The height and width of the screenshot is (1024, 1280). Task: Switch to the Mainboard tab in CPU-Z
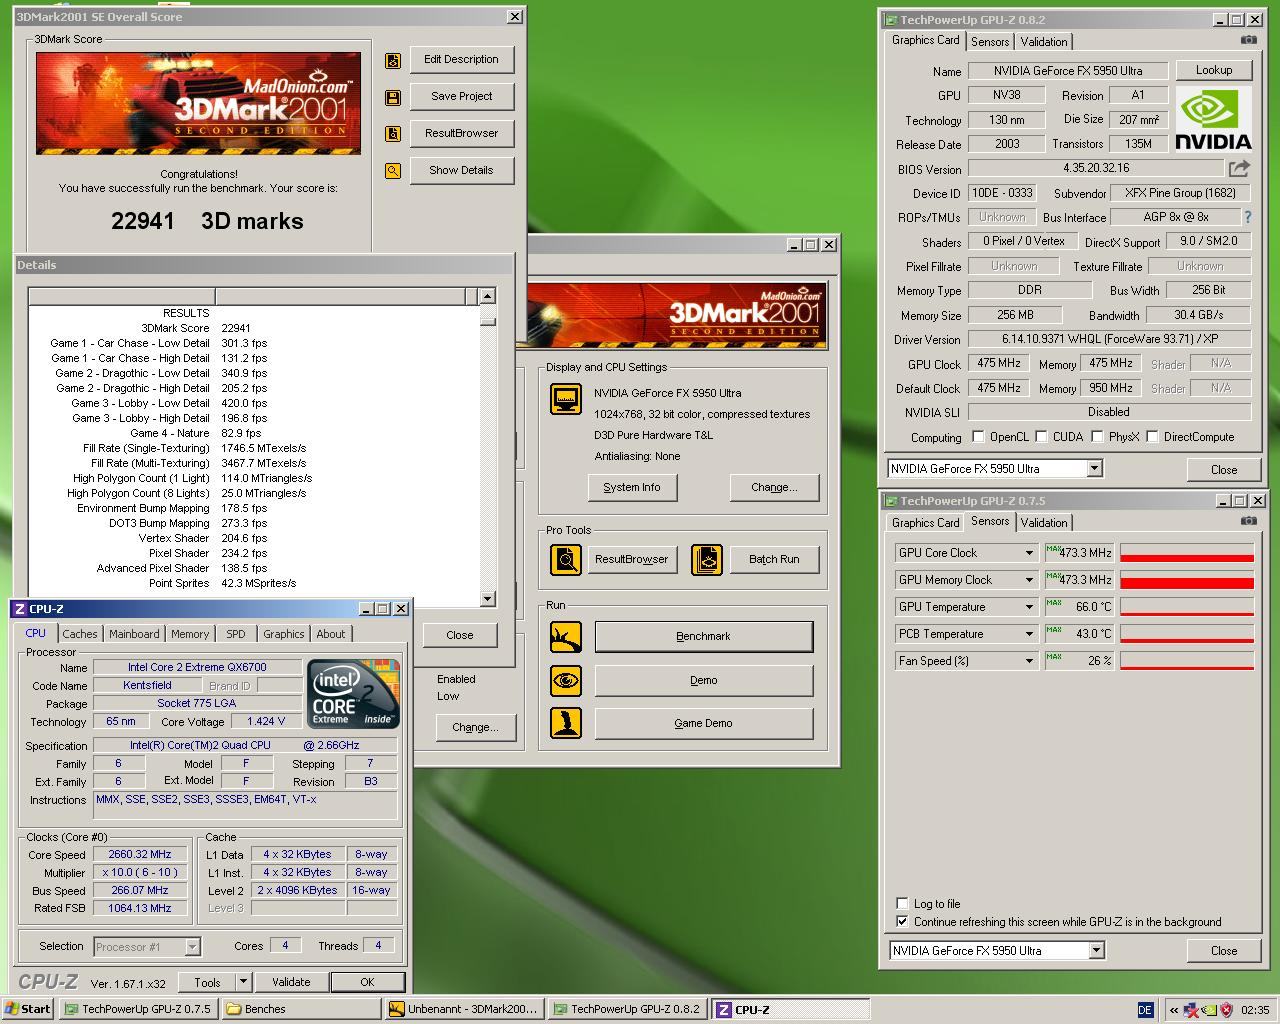(x=134, y=634)
